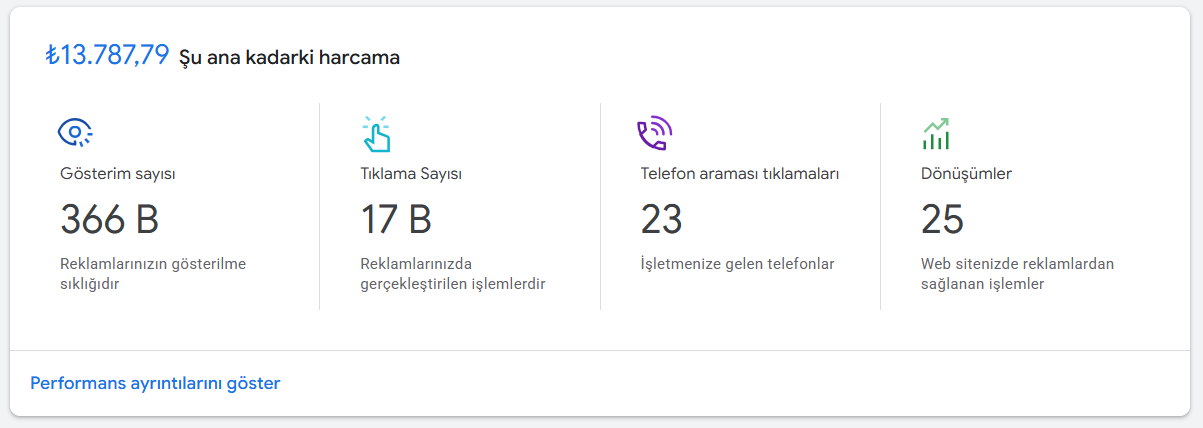This screenshot has width=1203, height=428.
Task: Select the 25 conversions value
Action: (942, 220)
